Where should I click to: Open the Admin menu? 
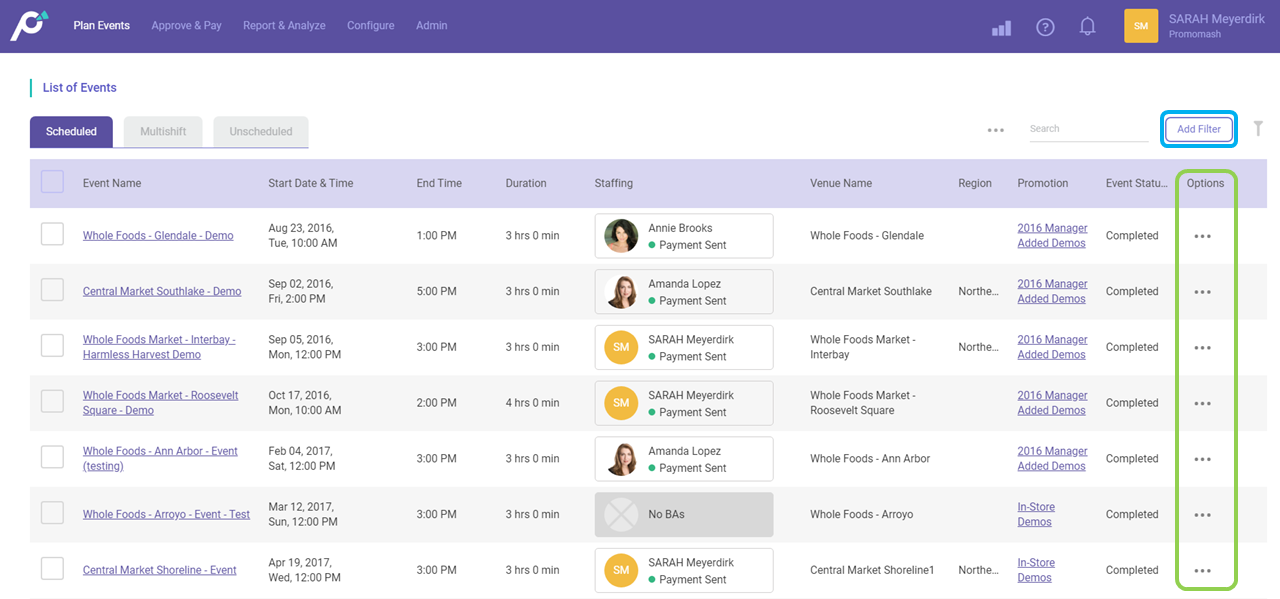click(x=432, y=26)
